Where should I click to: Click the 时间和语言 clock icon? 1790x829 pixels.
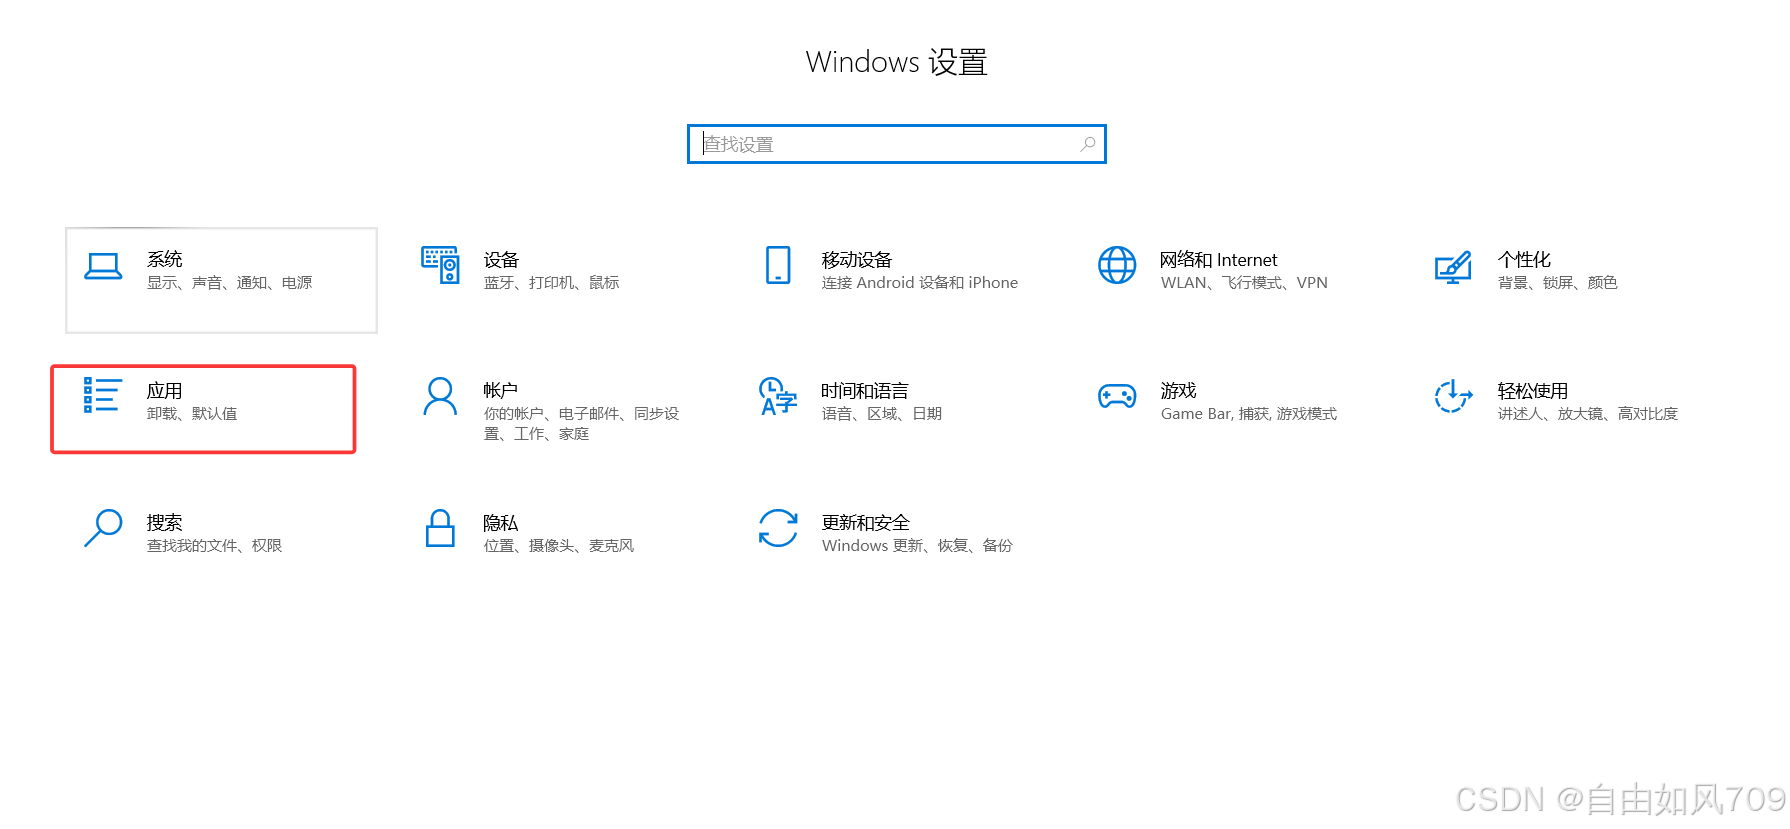pos(778,396)
